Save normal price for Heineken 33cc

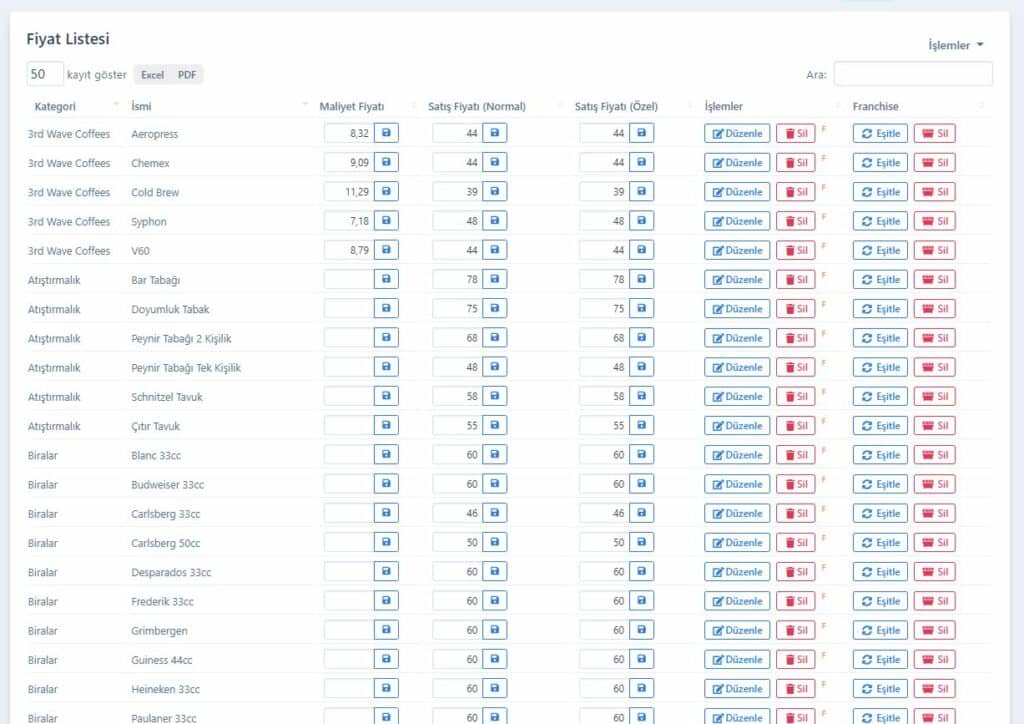494,688
